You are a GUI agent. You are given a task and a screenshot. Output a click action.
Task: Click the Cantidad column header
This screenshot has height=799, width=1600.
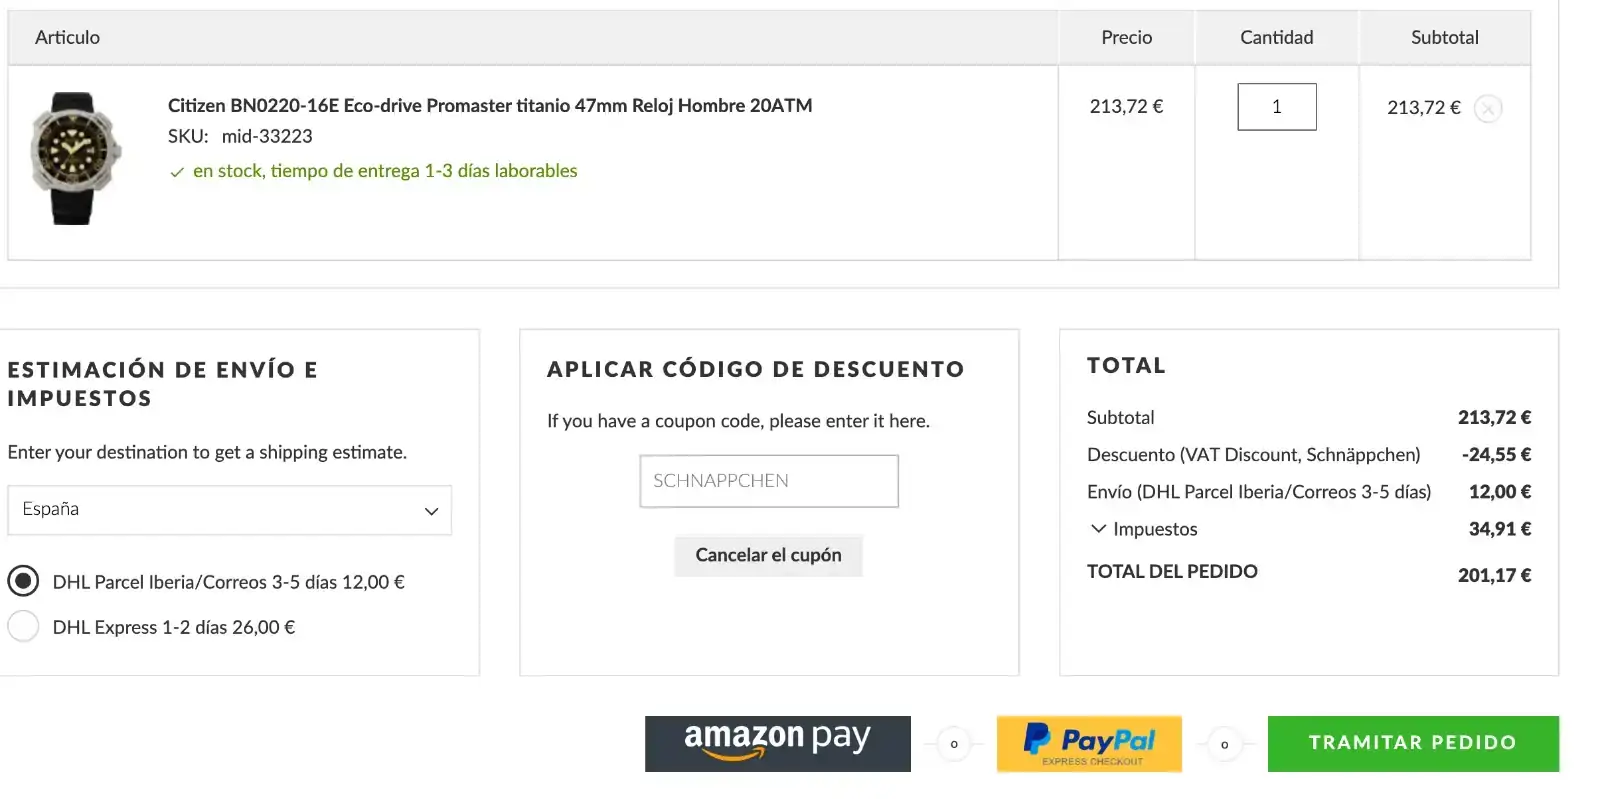tap(1276, 38)
